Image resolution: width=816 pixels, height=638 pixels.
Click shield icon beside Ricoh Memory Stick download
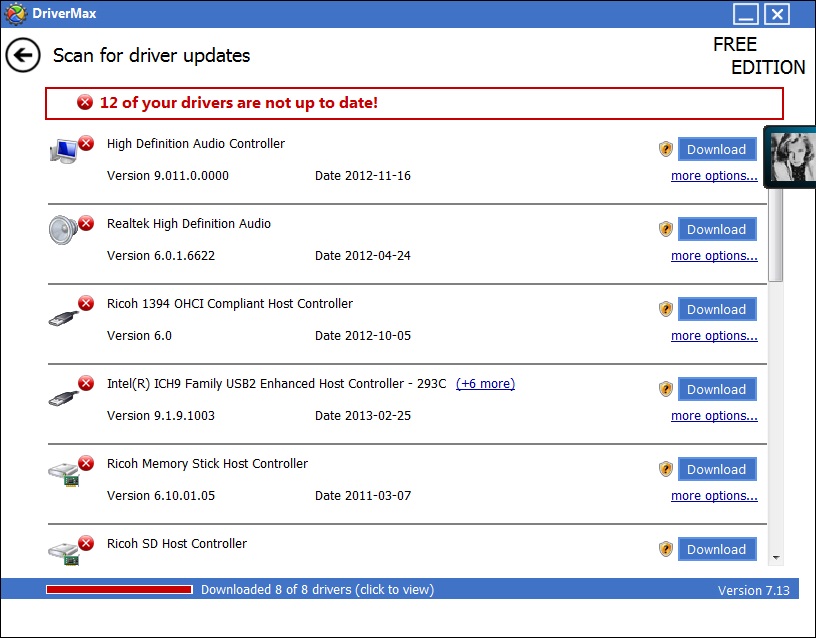(666, 469)
